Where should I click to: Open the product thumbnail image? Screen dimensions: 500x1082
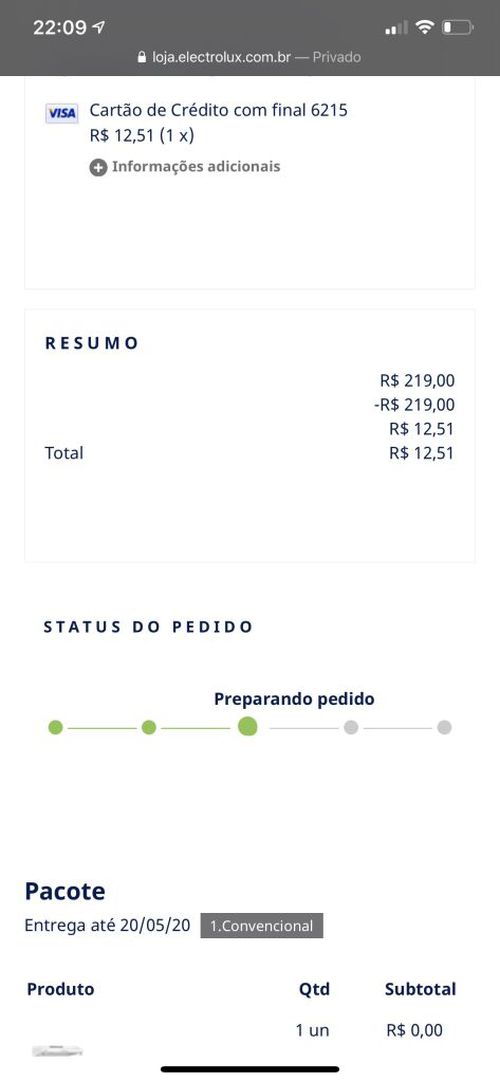pos(57,1051)
